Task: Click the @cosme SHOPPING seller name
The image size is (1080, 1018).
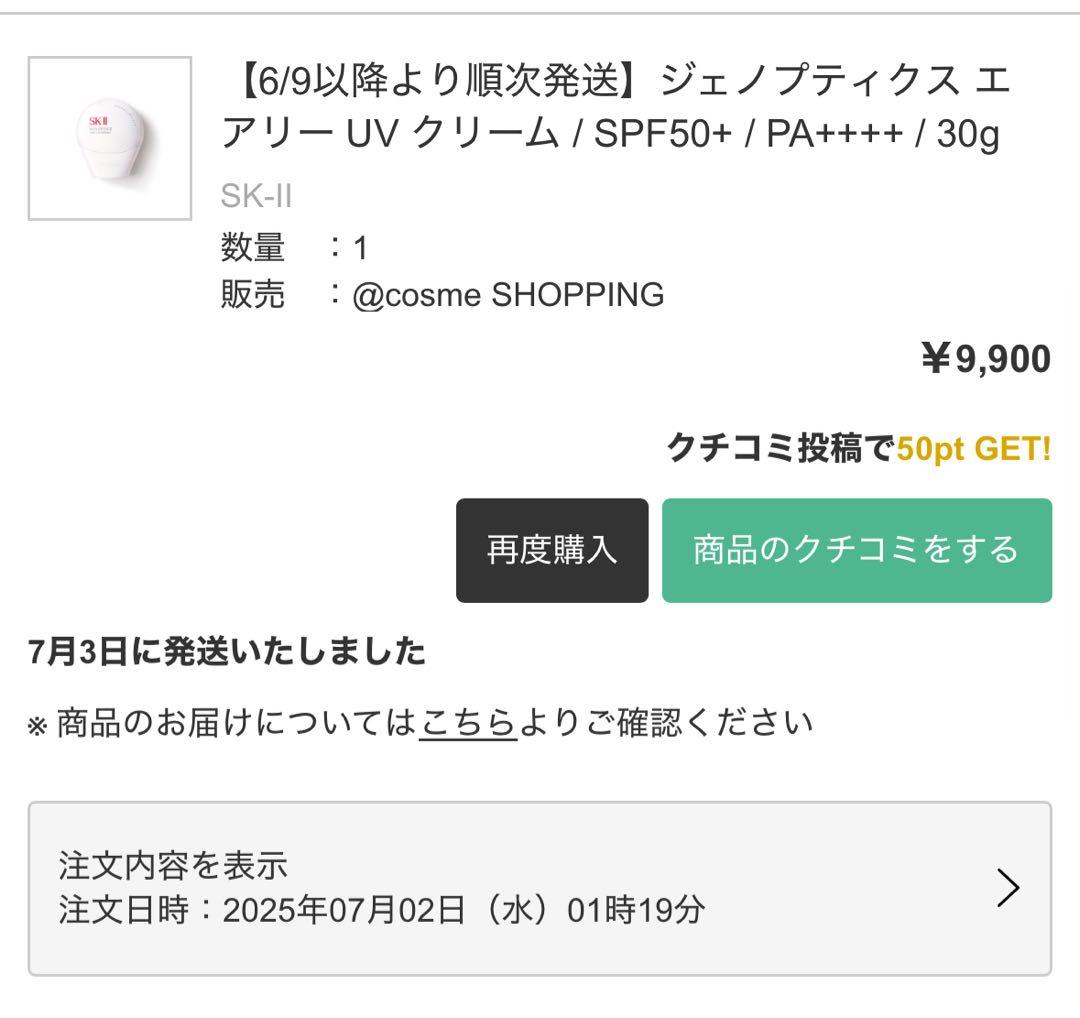Action: [x=508, y=295]
